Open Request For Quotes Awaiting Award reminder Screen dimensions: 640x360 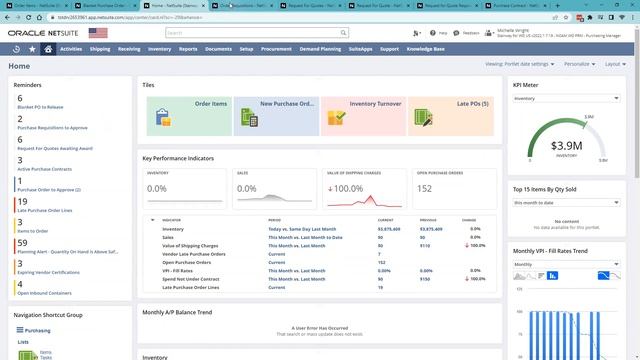click(x=55, y=149)
